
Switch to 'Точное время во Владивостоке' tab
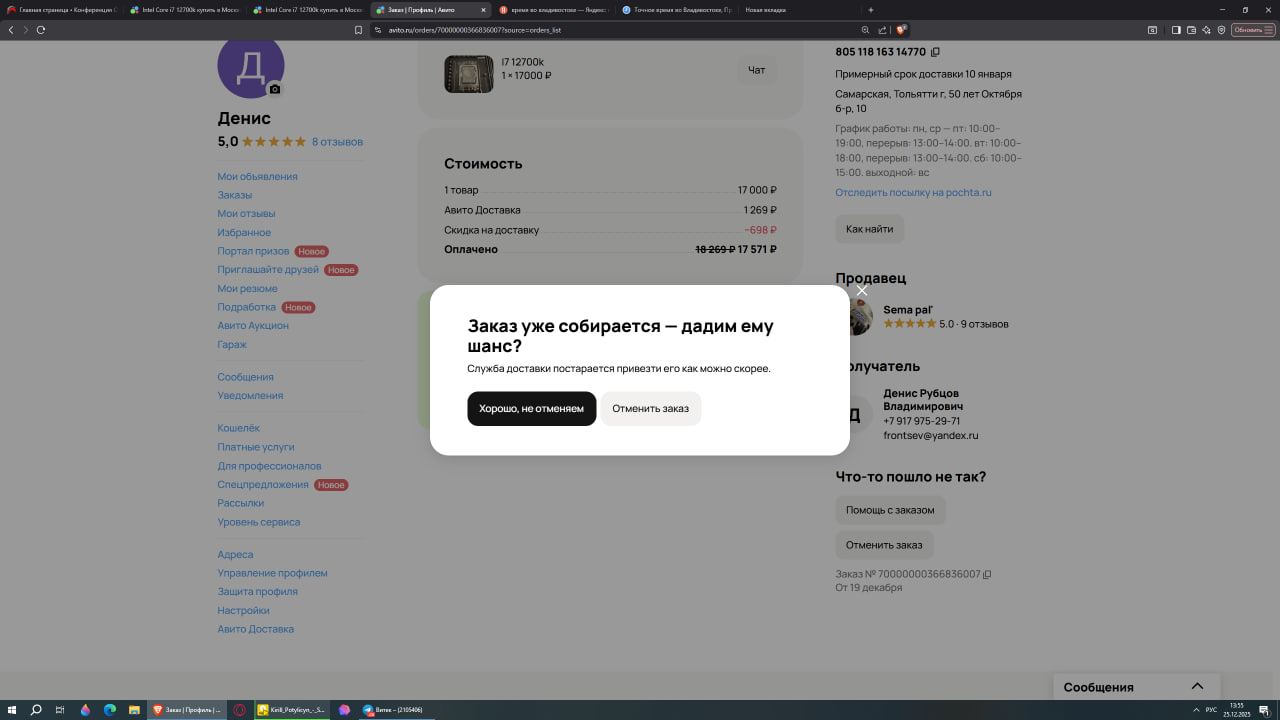675,10
